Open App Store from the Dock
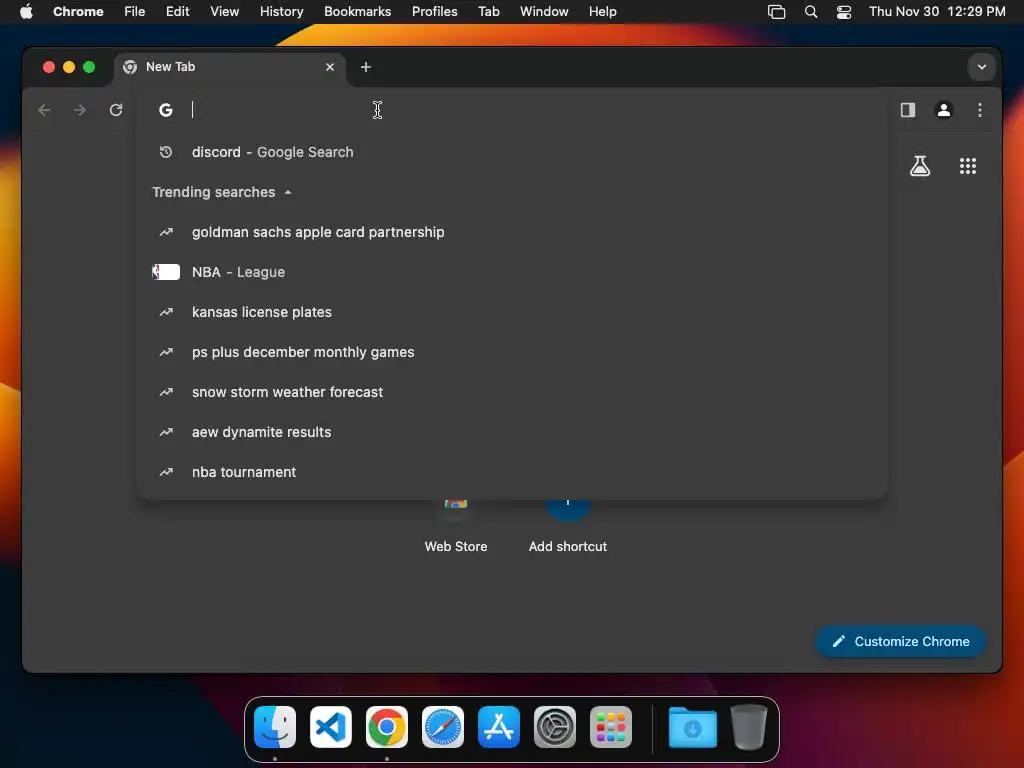The height and width of the screenshot is (768, 1024). point(499,727)
